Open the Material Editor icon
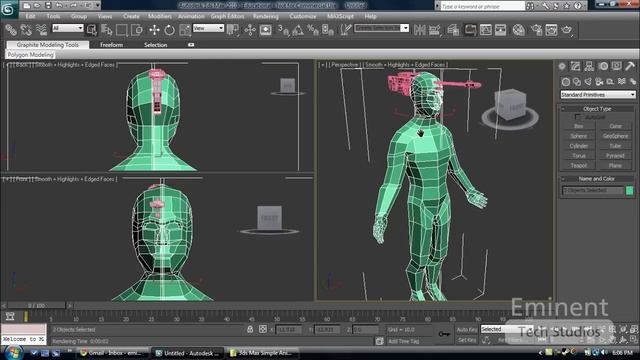640x360 pixels. [519, 30]
